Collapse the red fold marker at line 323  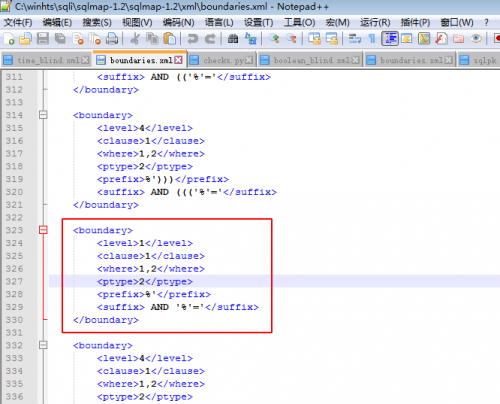43,230
